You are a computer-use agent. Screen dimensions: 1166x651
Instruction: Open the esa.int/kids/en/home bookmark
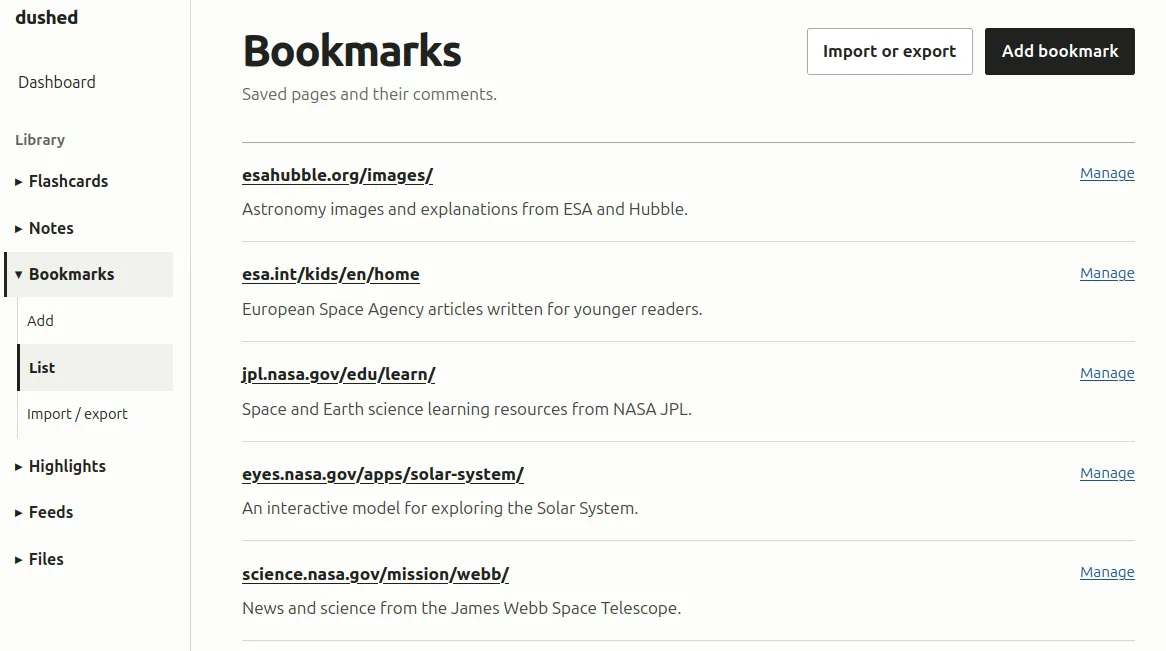pyautogui.click(x=331, y=275)
